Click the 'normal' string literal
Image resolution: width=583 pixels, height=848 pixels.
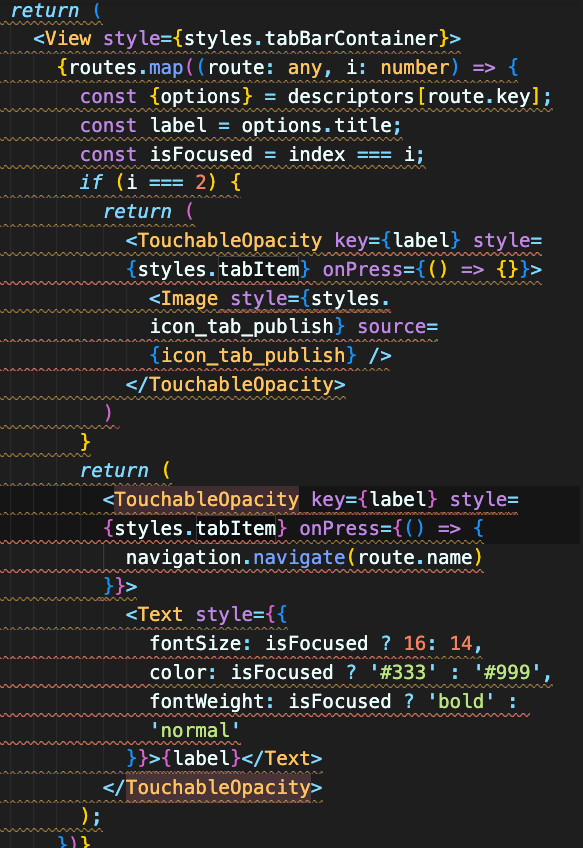[x=195, y=731]
